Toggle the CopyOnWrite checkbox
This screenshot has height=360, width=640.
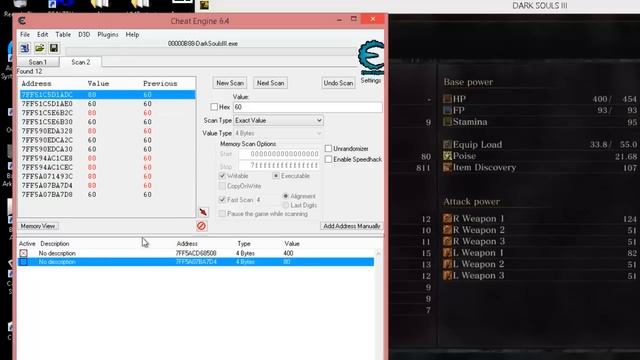point(222,186)
